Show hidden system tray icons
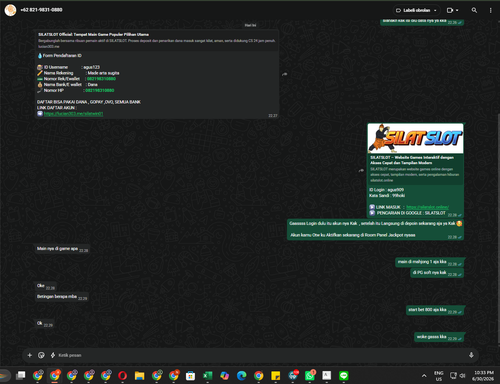500x384 pixels. click(424, 376)
